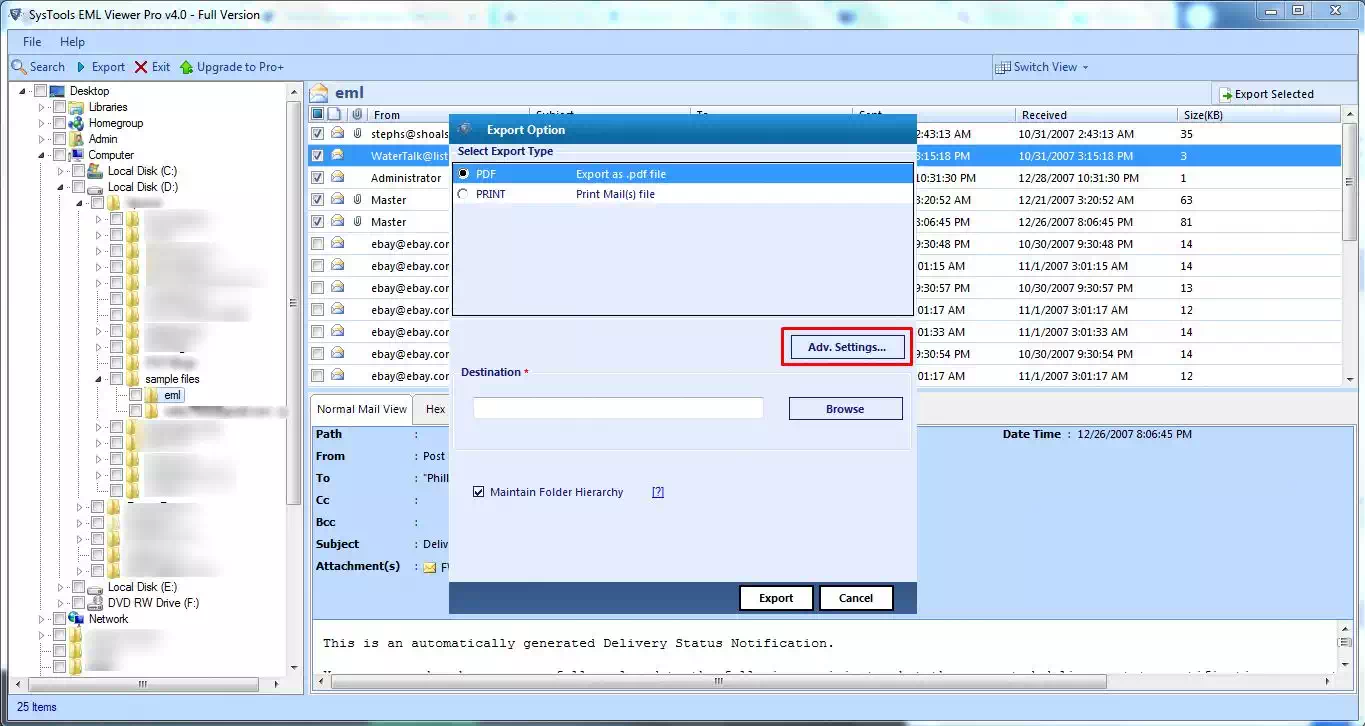Toggle Maintain Folder Hierarchy checkbox
1365x726 pixels.
click(479, 492)
